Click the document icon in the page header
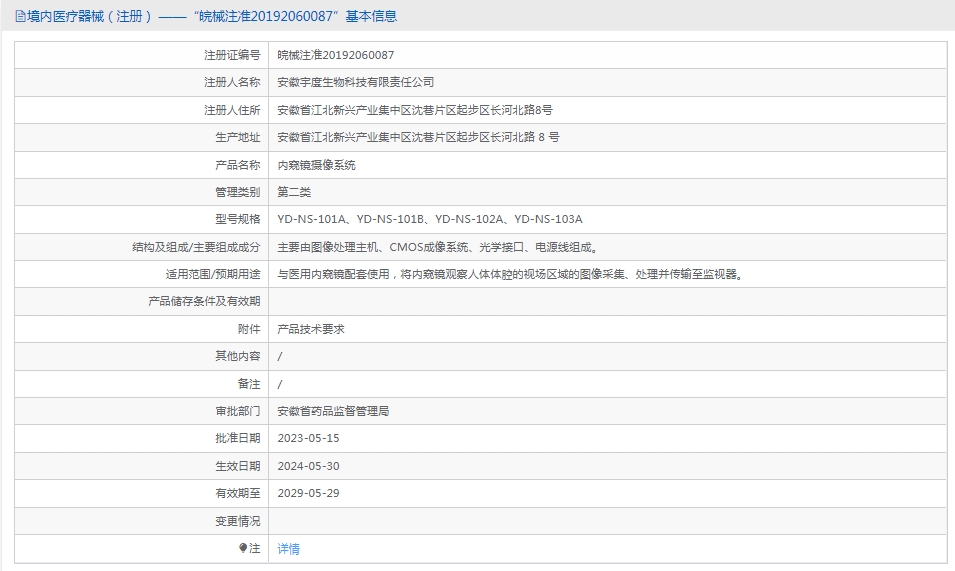This screenshot has height=571, width=955. [20, 16]
